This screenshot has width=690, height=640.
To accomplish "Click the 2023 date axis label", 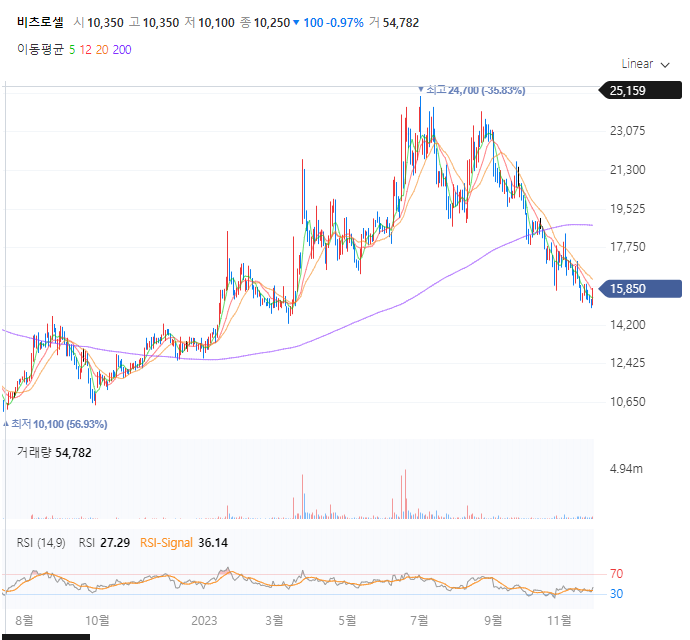I will click(204, 620).
